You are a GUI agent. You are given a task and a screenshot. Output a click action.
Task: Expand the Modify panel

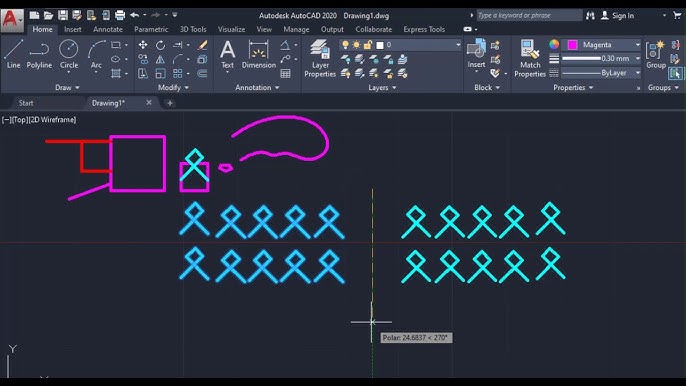pyautogui.click(x=173, y=88)
